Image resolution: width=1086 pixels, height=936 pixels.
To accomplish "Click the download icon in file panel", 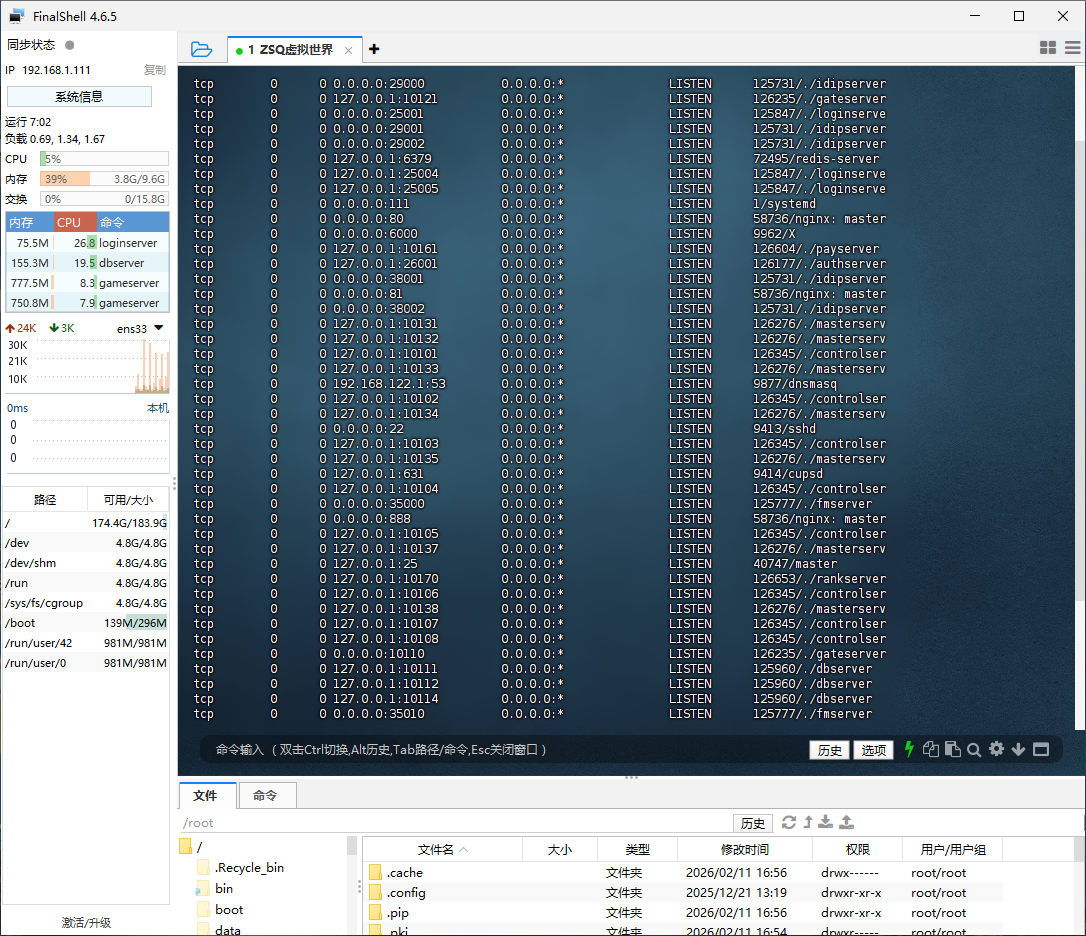I will coord(826,822).
